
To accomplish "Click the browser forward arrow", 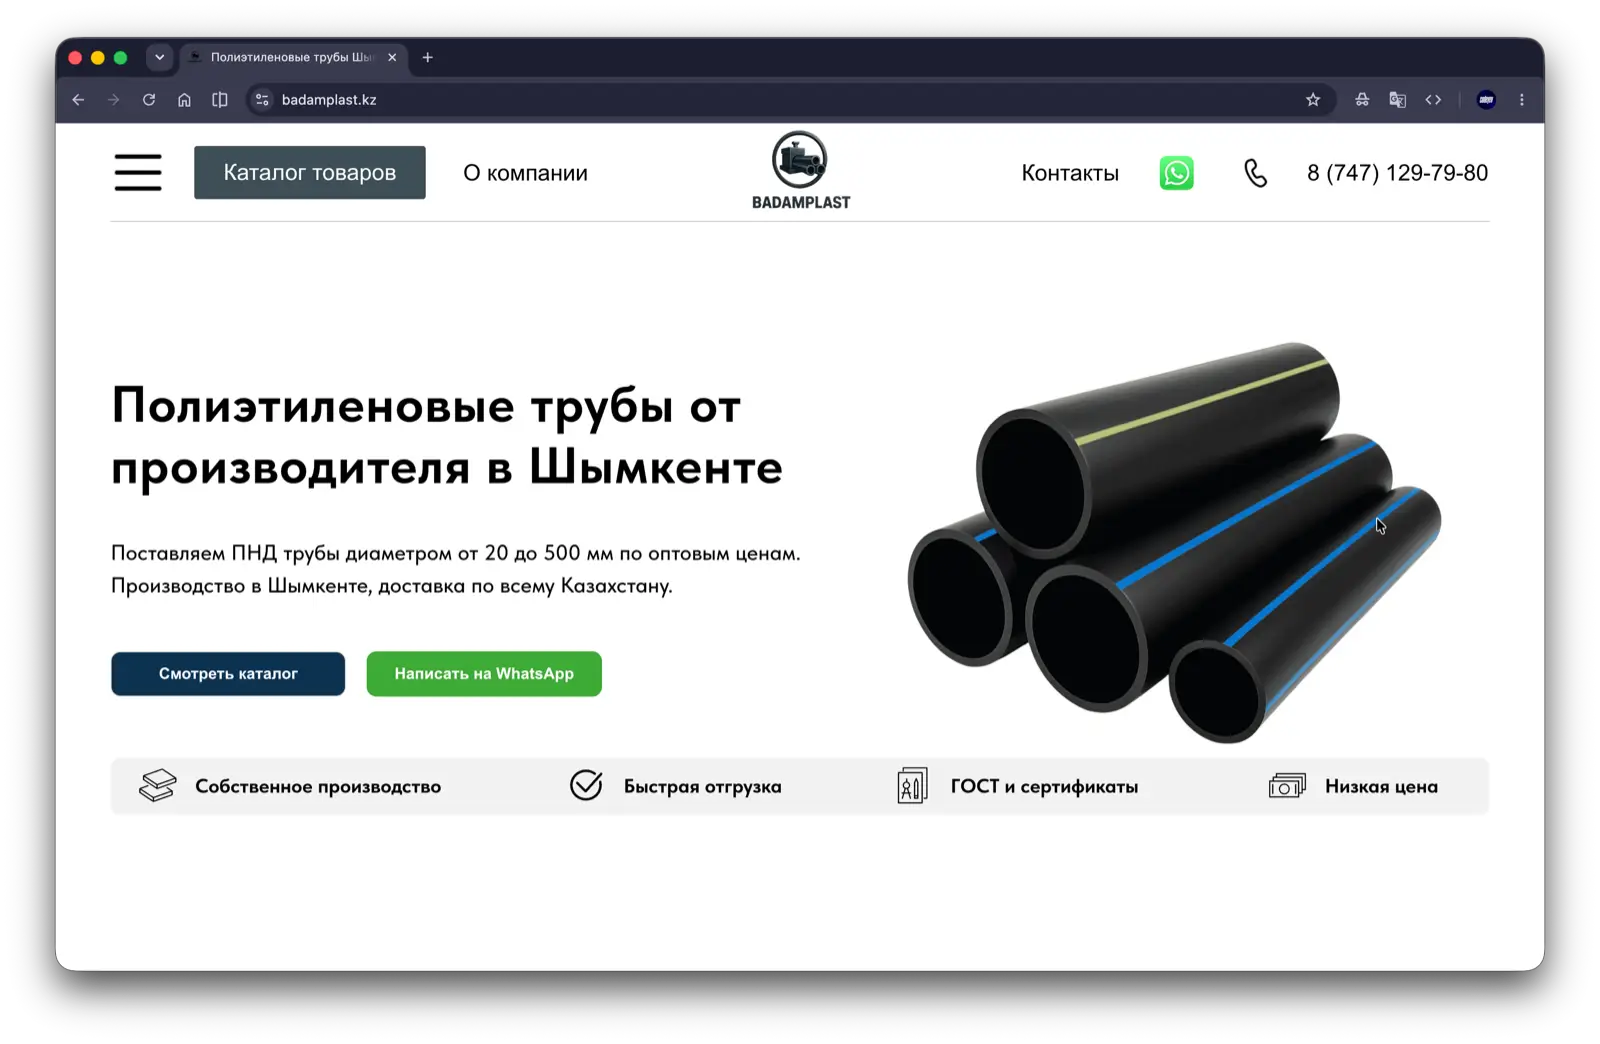I will pyautogui.click(x=113, y=100).
